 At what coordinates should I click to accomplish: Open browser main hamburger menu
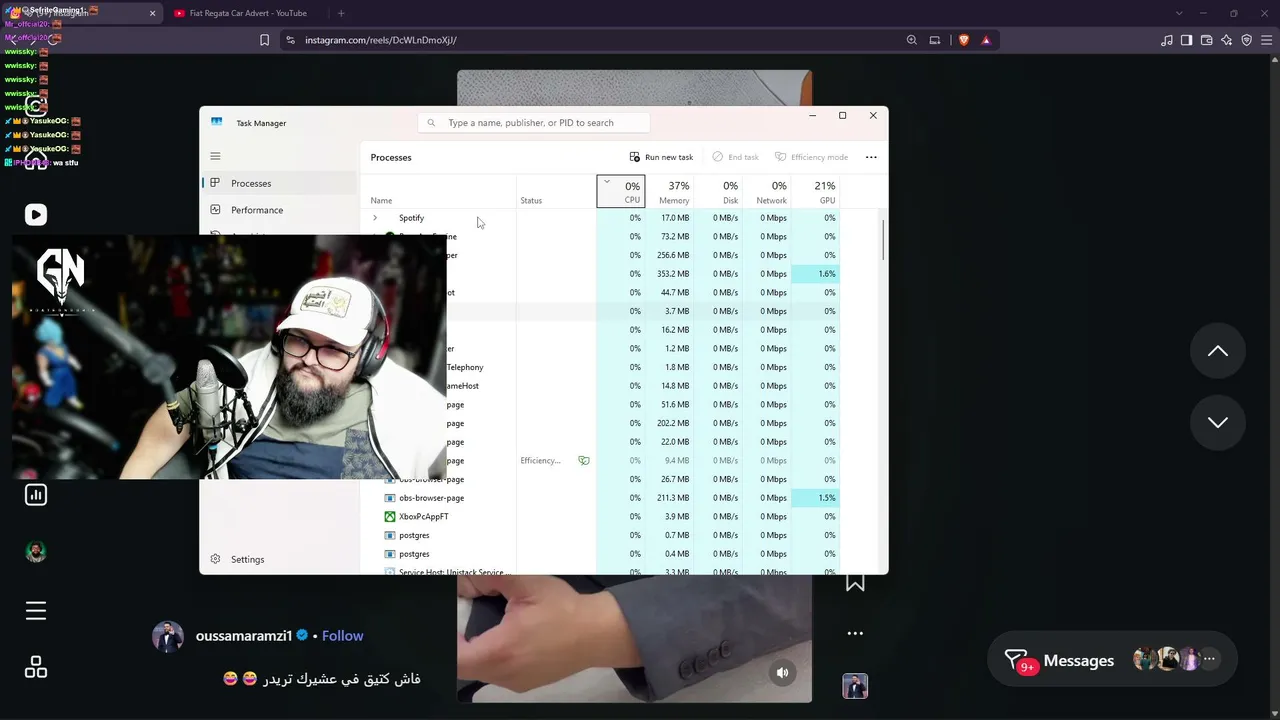coord(1267,40)
